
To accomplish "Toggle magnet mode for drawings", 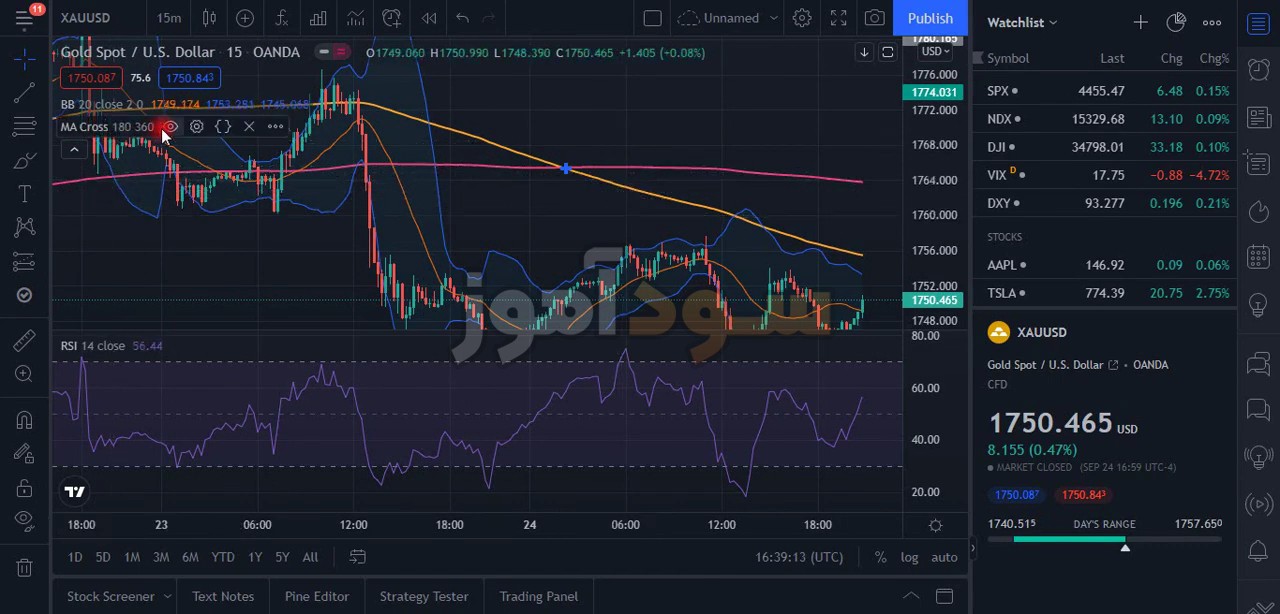I will [x=25, y=420].
